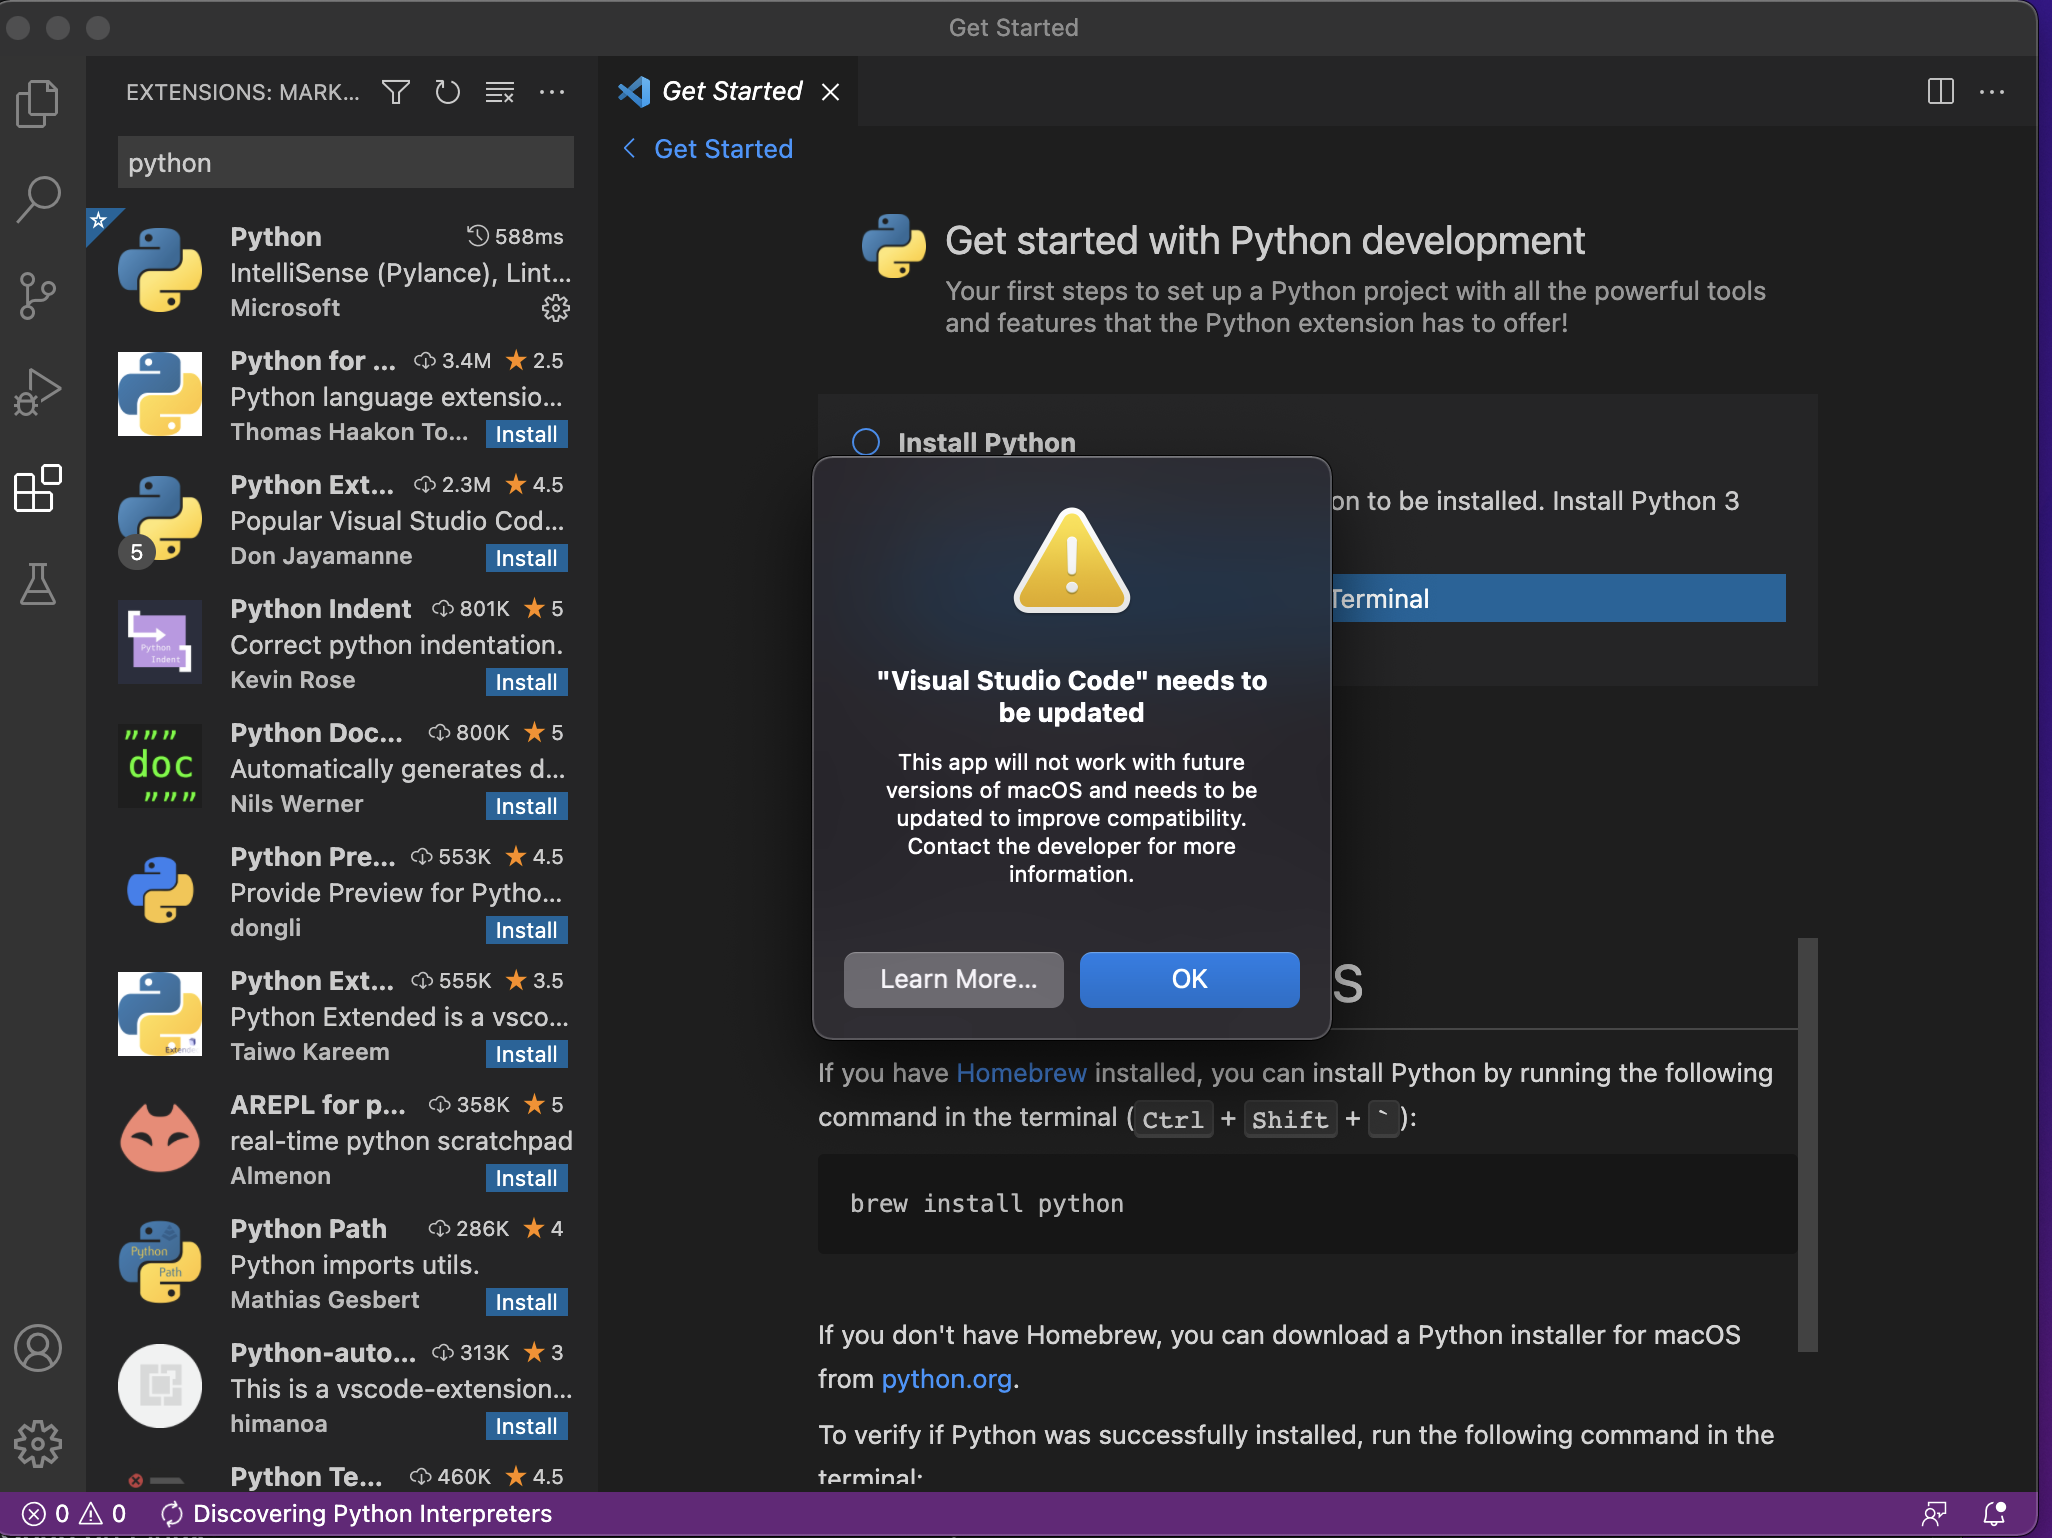Select the Python Test Explorer entry
Image resolution: width=2052 pixels, height=1538 pixels.
[x=342, y=1475]
